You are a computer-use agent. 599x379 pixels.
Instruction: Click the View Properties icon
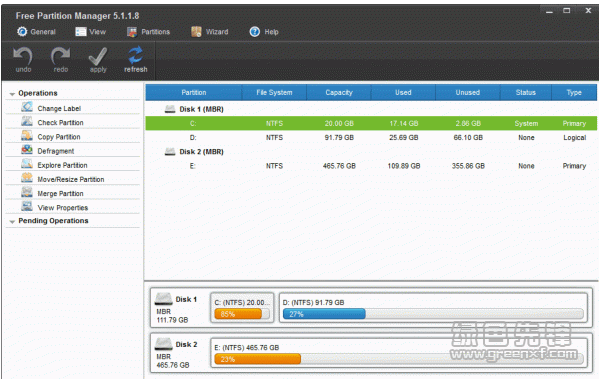27,206
